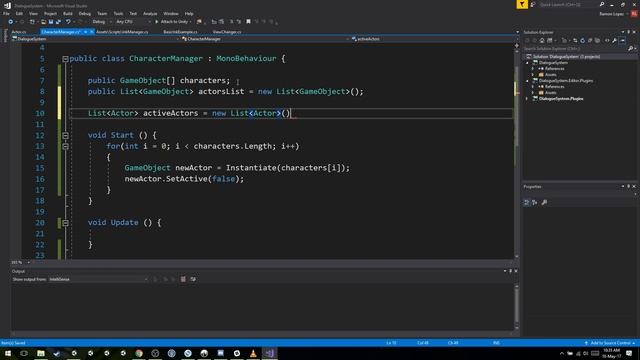Click the bookmark toolbar icon
The image size is (640, 360).
pos(248,22)
